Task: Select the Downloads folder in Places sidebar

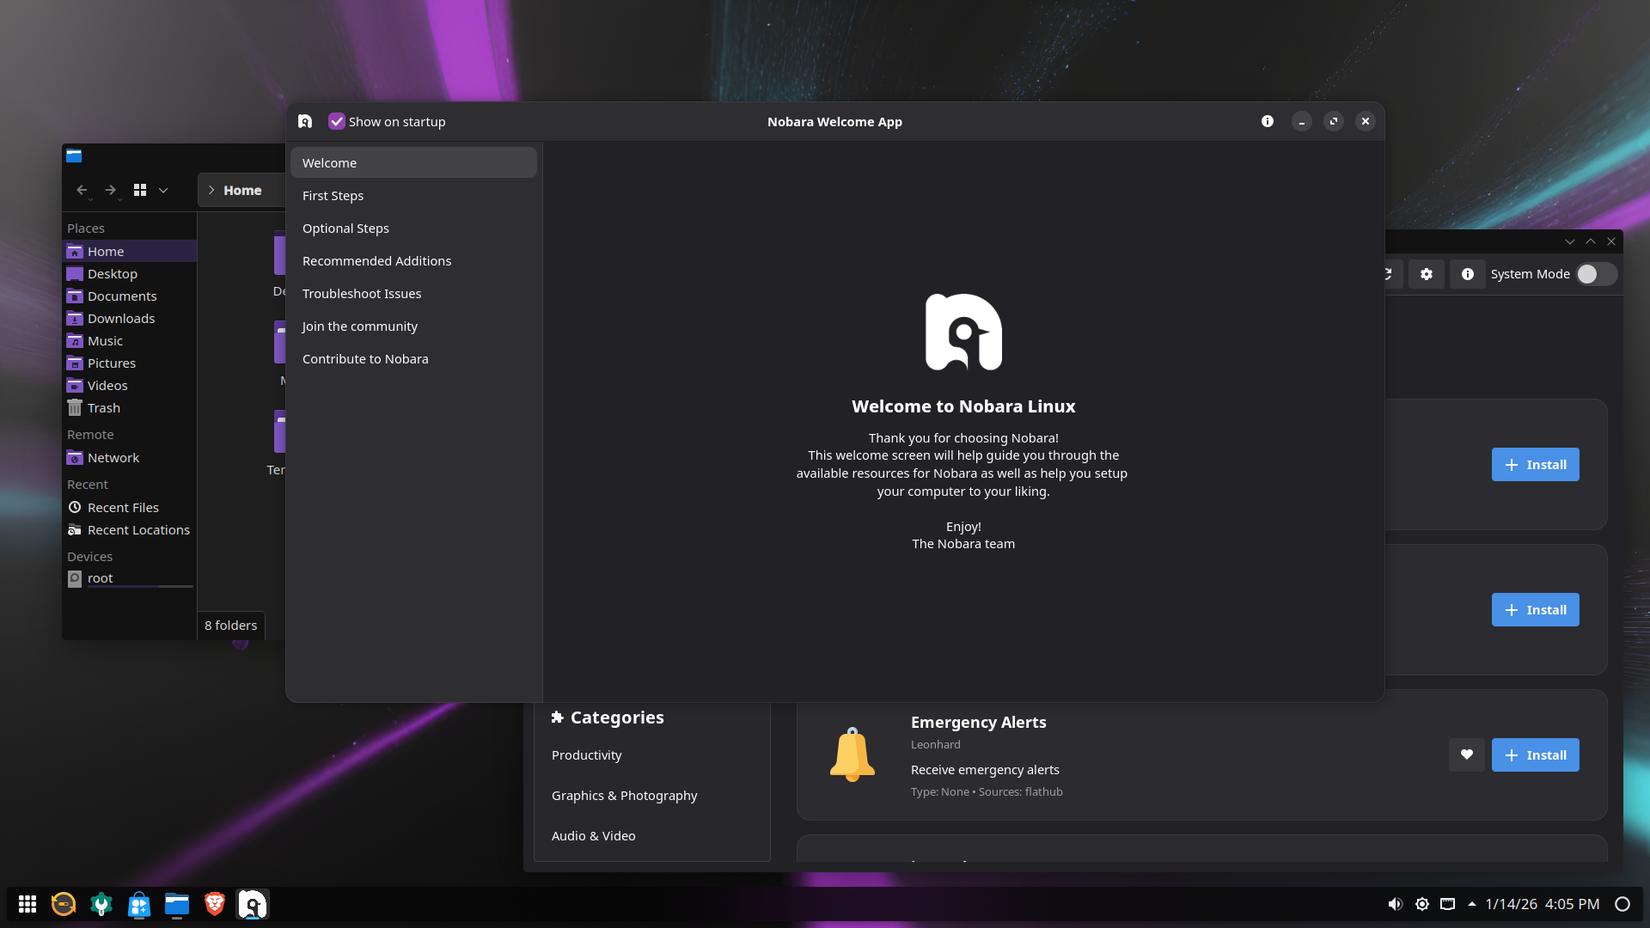Action: tap(120, 318)
